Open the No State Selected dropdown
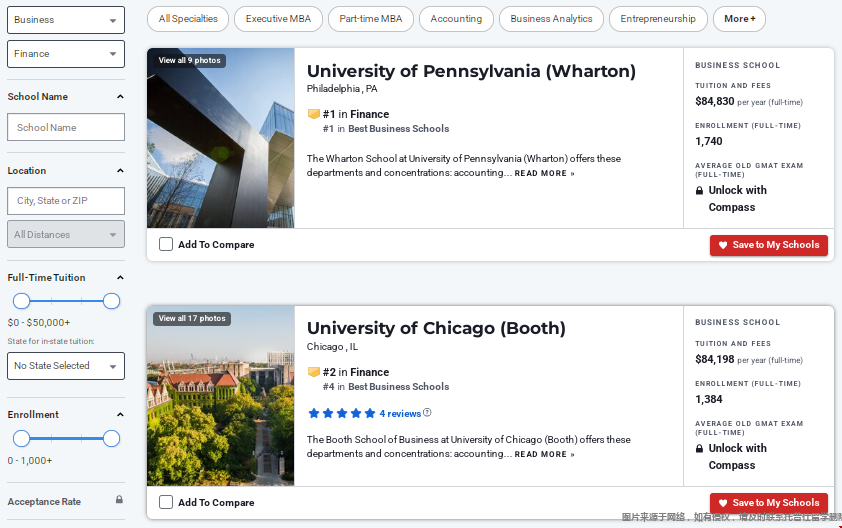The image size is (842, 528). click(x=66, y=366)
